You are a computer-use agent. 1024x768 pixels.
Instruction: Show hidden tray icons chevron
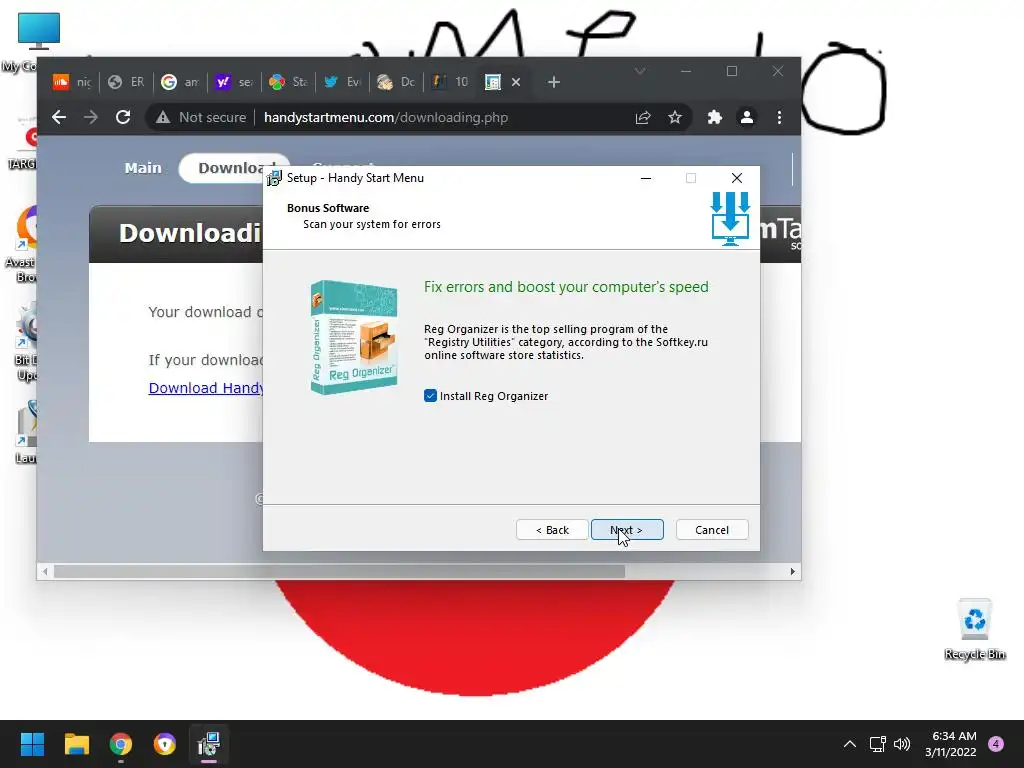coord(850,744)
